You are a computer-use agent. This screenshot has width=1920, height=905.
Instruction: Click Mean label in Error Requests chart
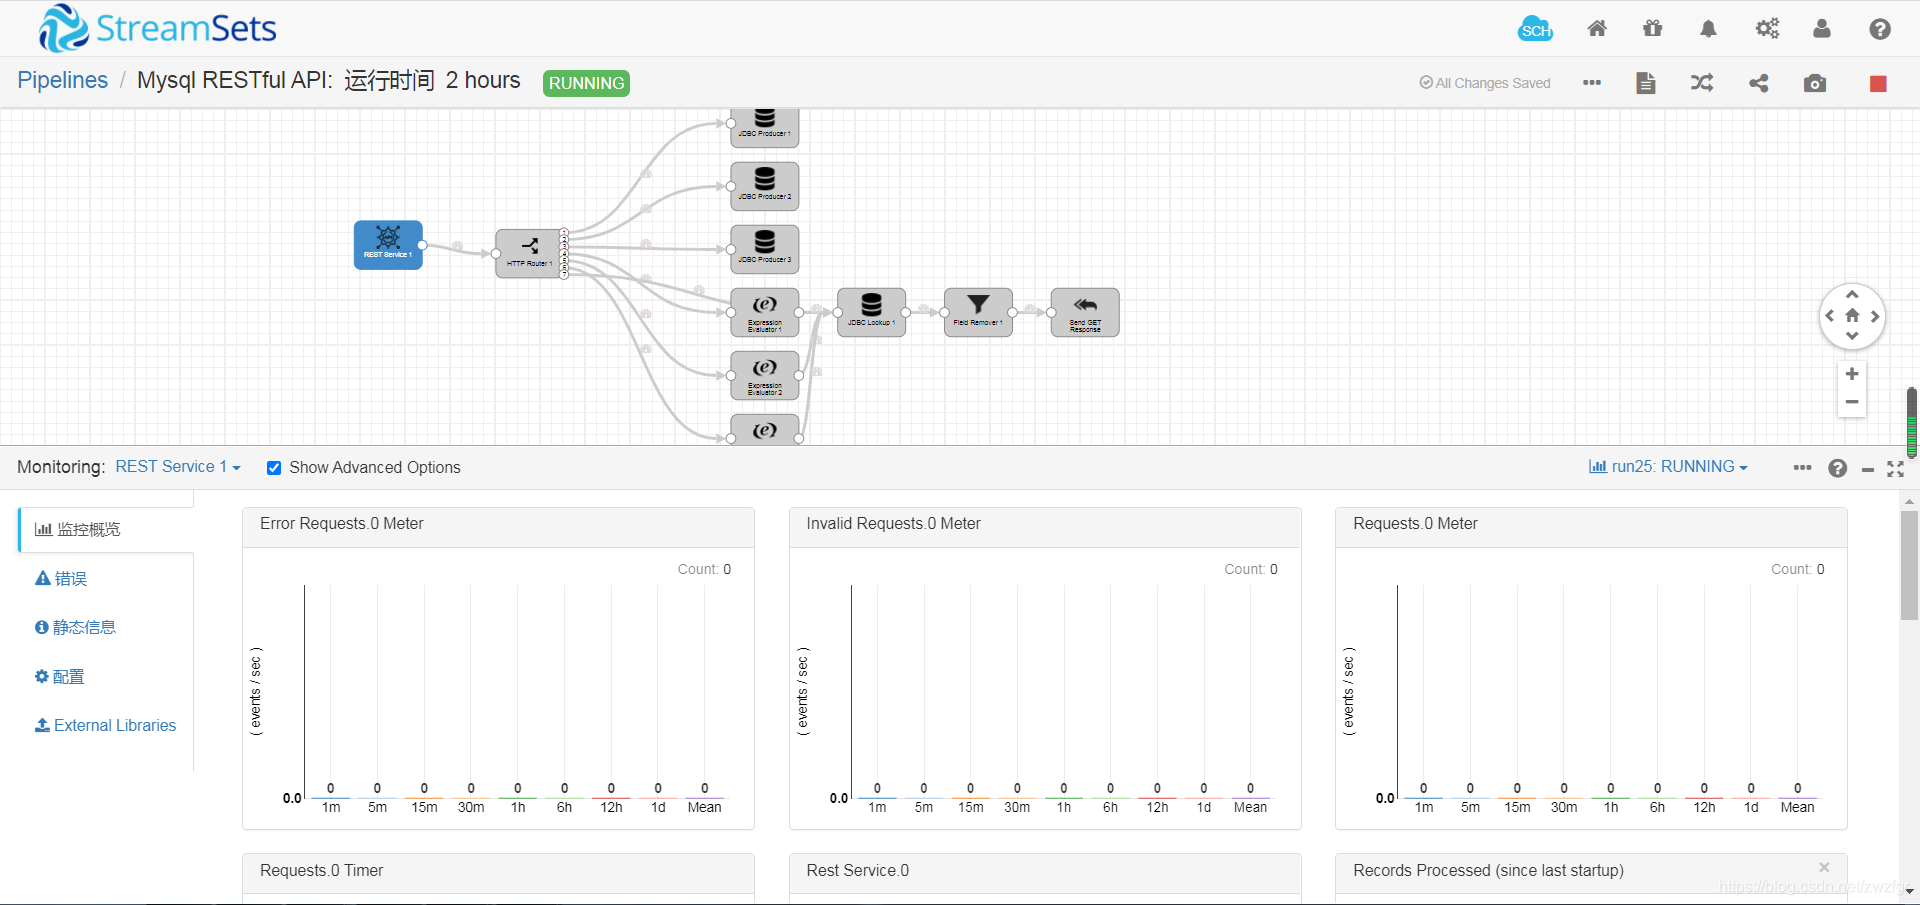coord(704,807)
